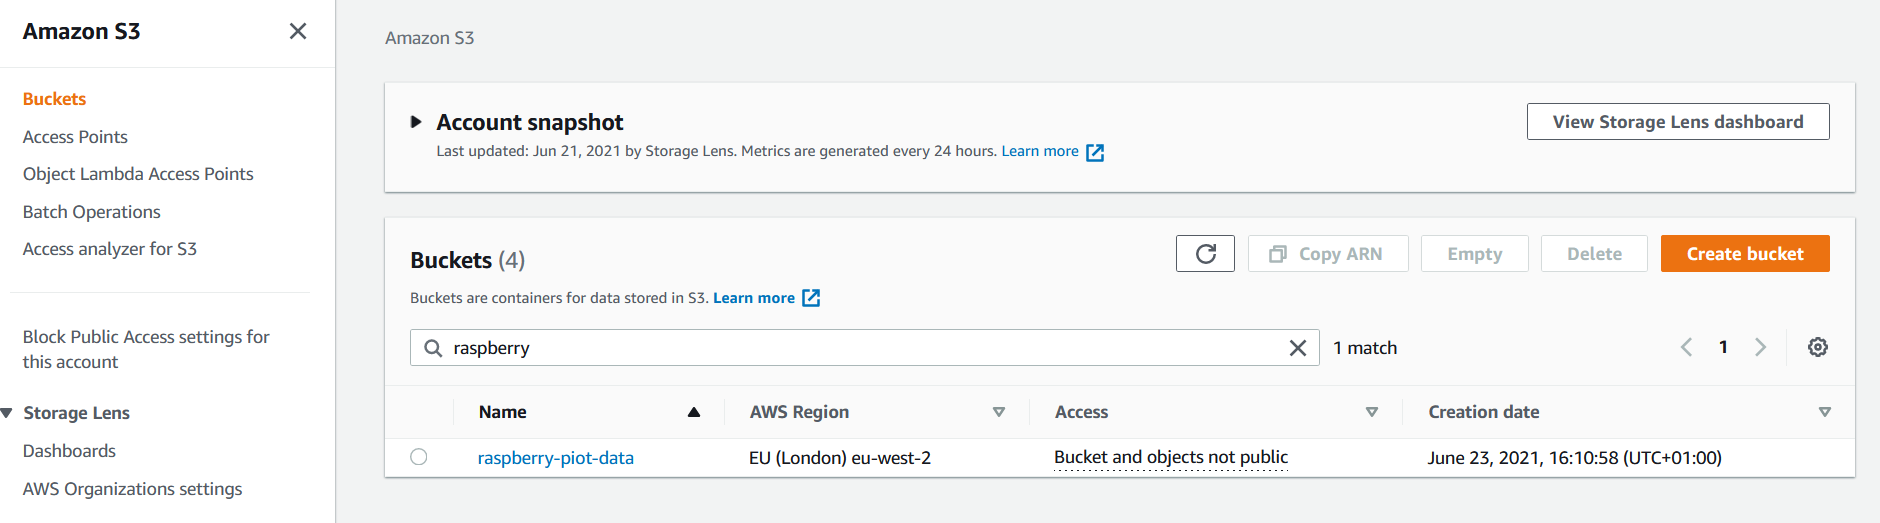Open Object Lambda Access Points

pos(138,174)
